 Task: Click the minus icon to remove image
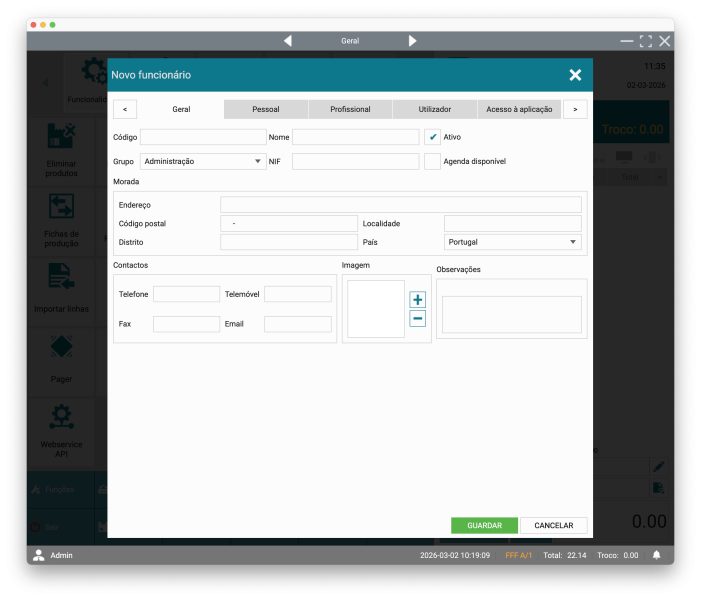point(417,319)
